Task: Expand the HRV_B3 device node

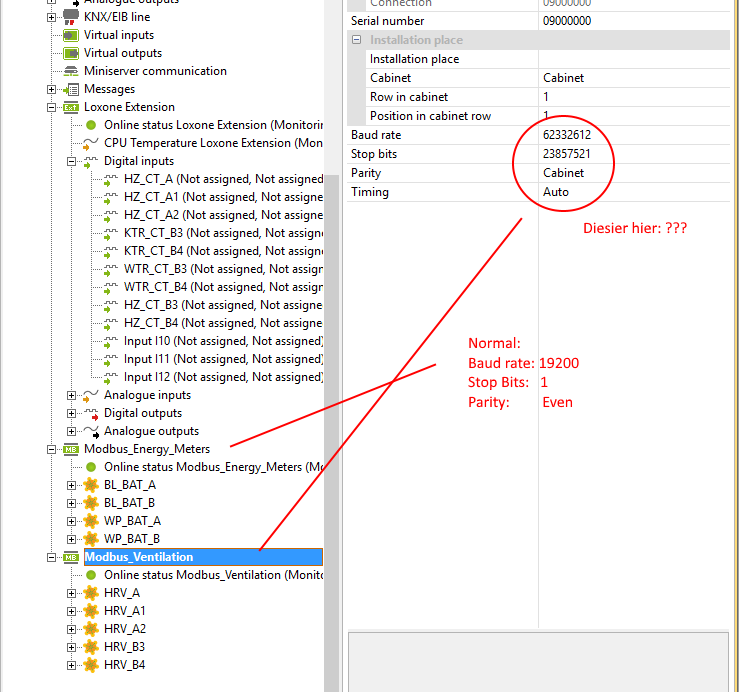Action: [71, 647]
